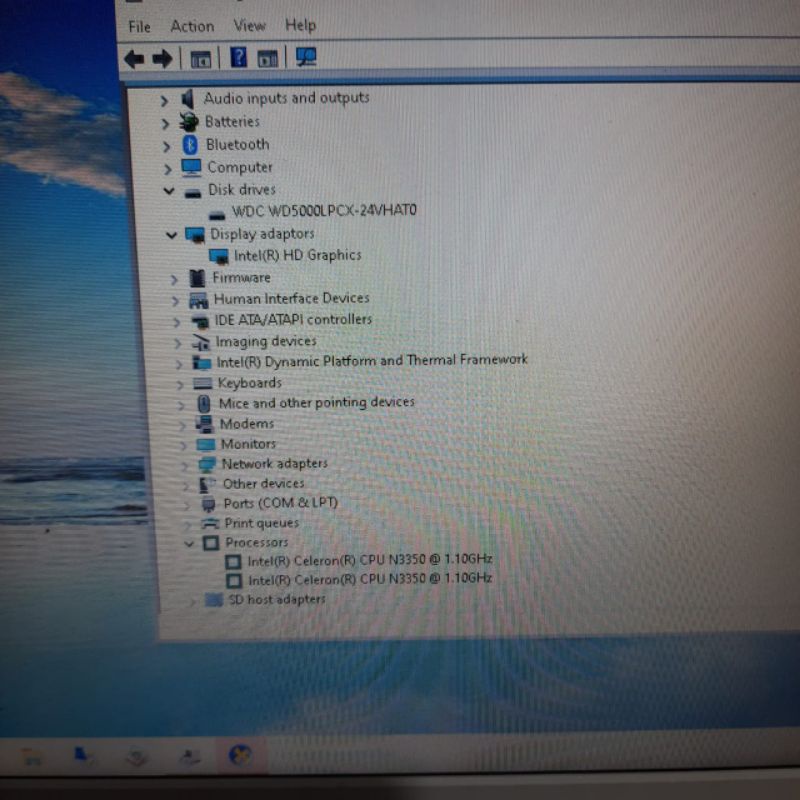
Task: Select Mice and other pointing devices label
Action: pos(317,403)
